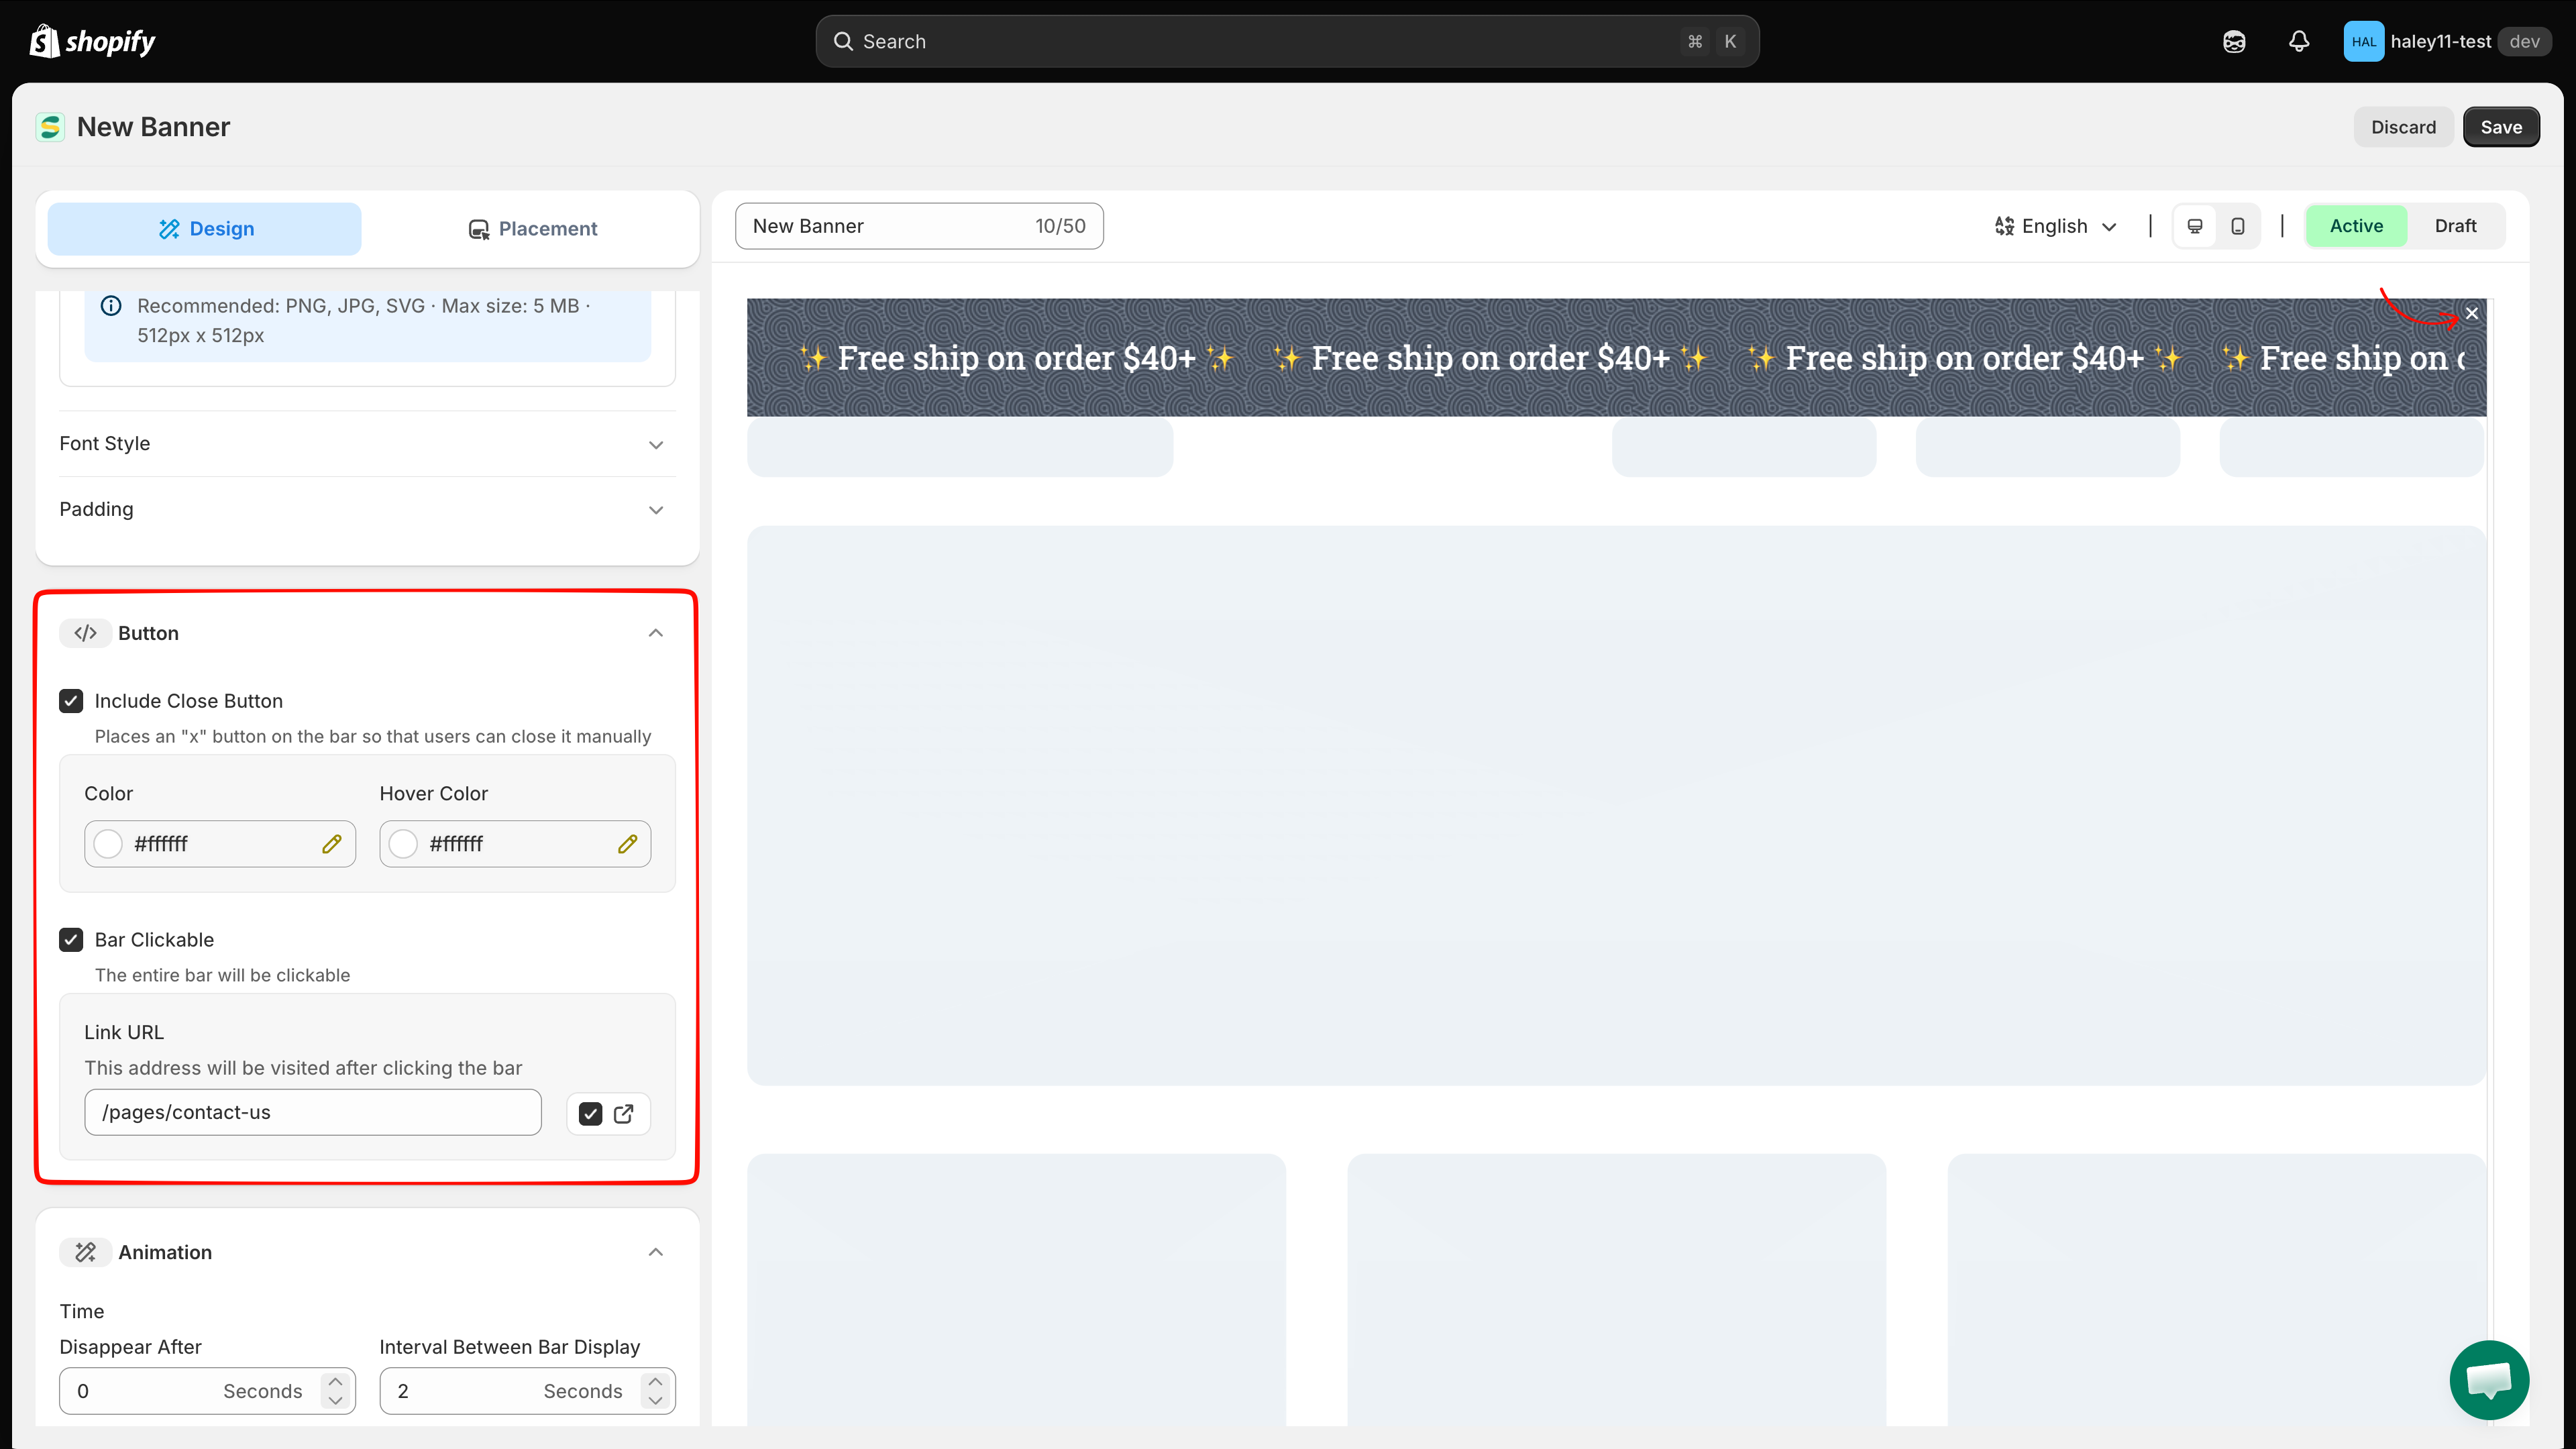Switch preview to desktop view

[2195, 226]
